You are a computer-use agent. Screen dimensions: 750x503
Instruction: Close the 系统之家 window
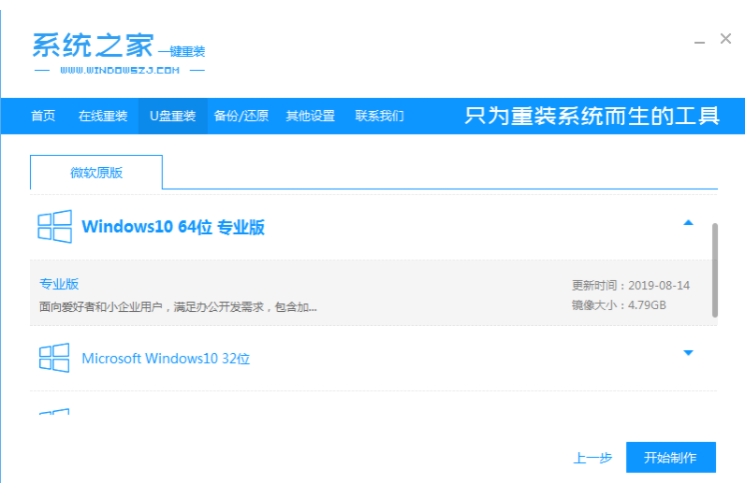726,39
